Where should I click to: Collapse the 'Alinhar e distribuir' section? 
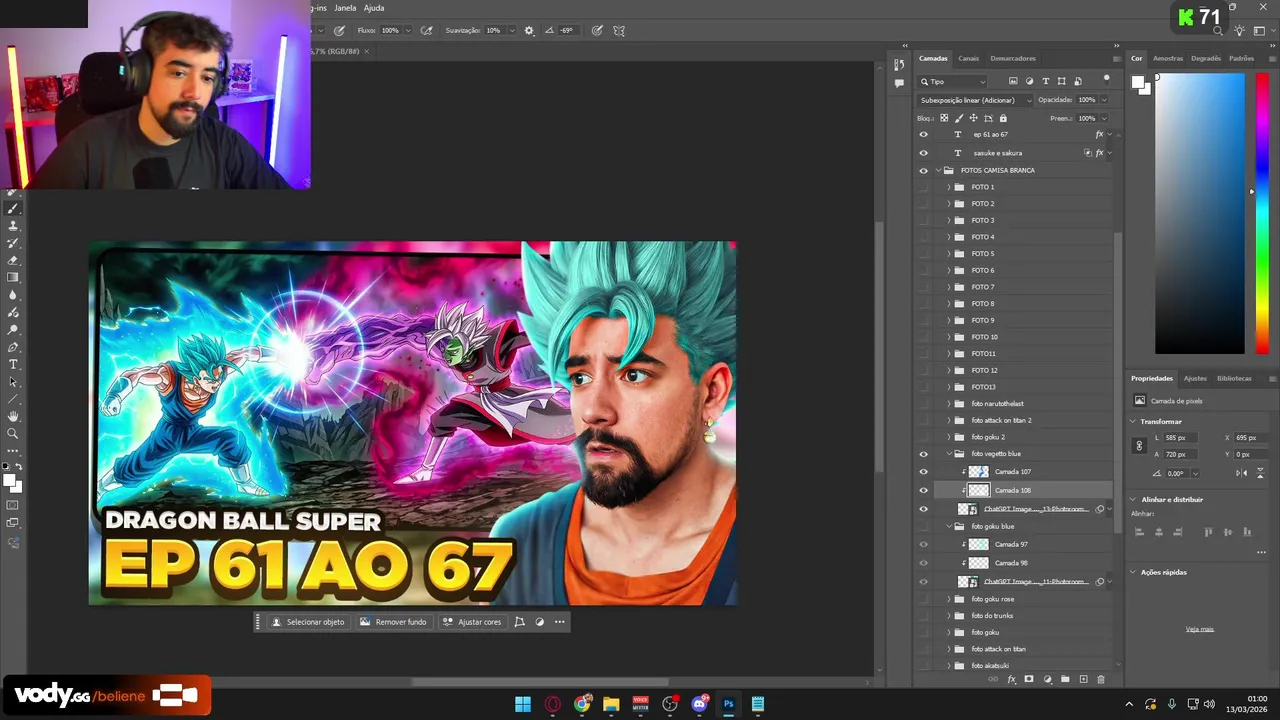1133,499
